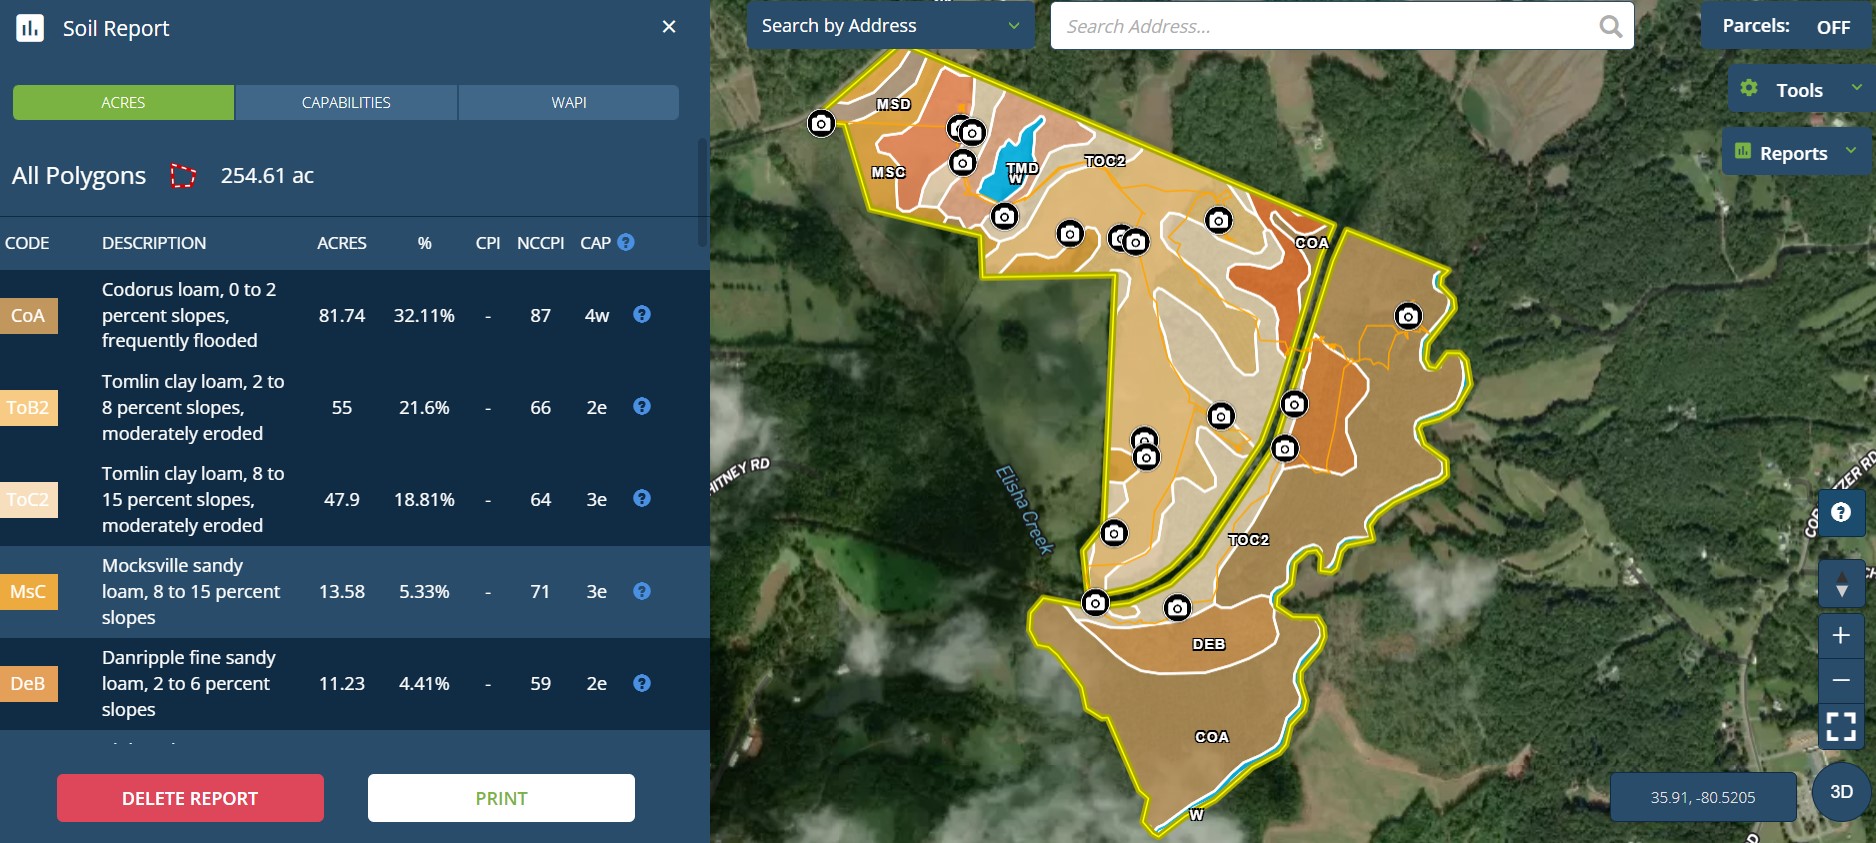Open the map help question button

1840,513
